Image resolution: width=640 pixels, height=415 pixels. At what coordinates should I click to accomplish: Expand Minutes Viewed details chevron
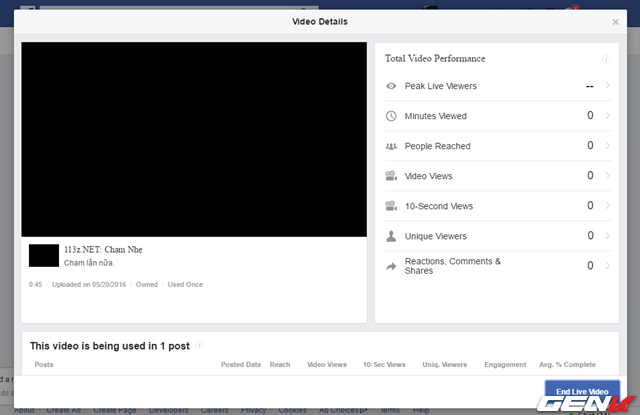tap(607, 115)
